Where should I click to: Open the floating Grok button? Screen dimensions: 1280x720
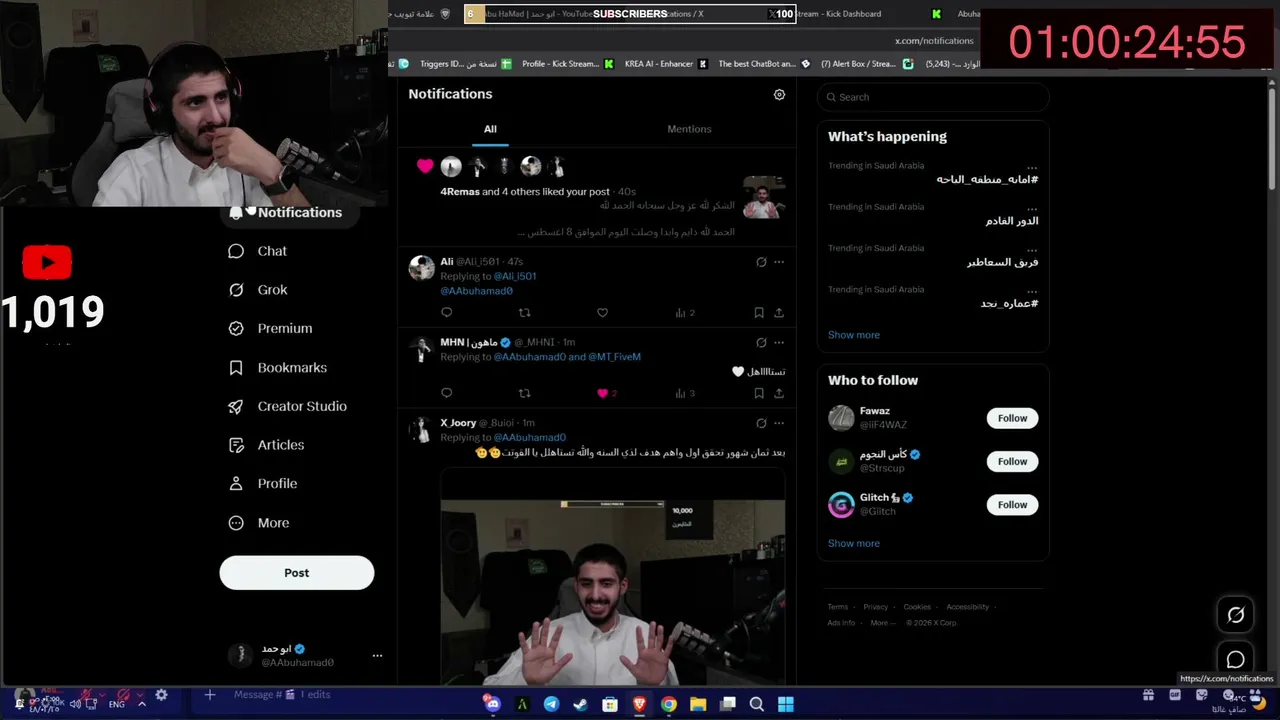[1236, 615]
